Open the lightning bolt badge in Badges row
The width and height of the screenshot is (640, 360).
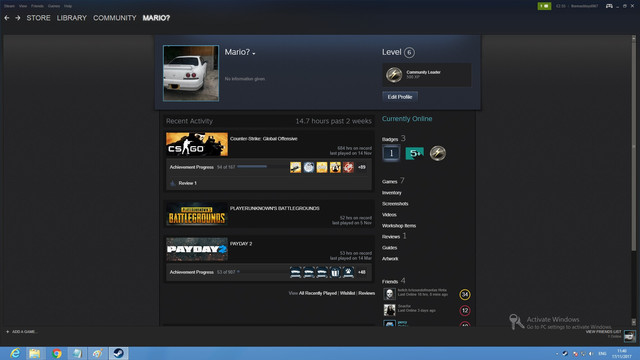coord(438,153)
